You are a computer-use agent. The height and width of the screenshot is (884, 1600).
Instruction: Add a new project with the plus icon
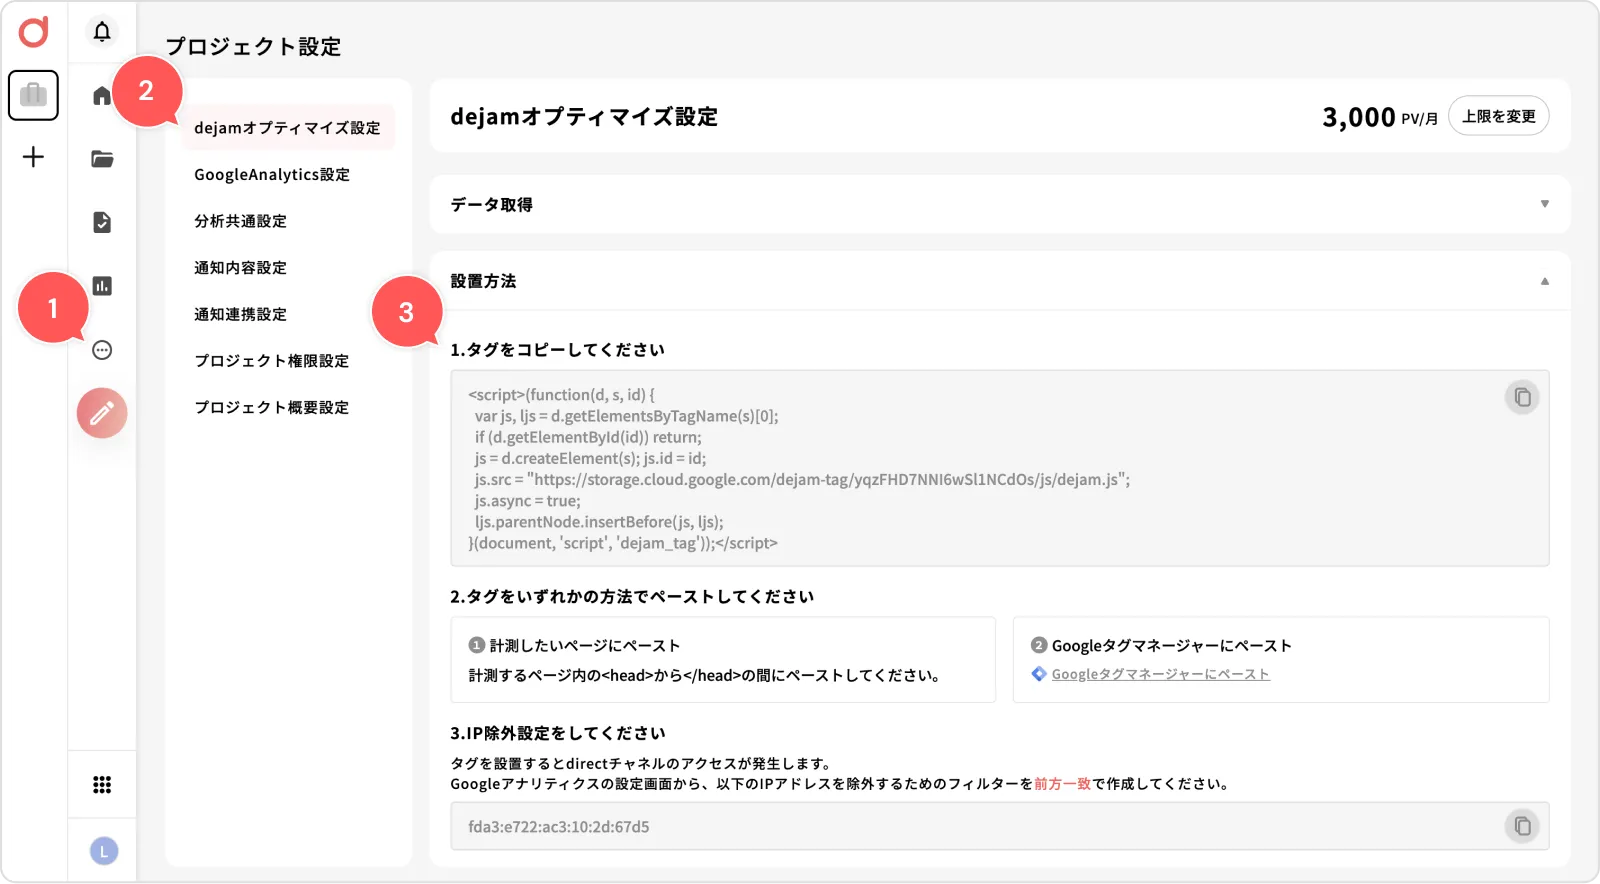click(x=33, y=157)
